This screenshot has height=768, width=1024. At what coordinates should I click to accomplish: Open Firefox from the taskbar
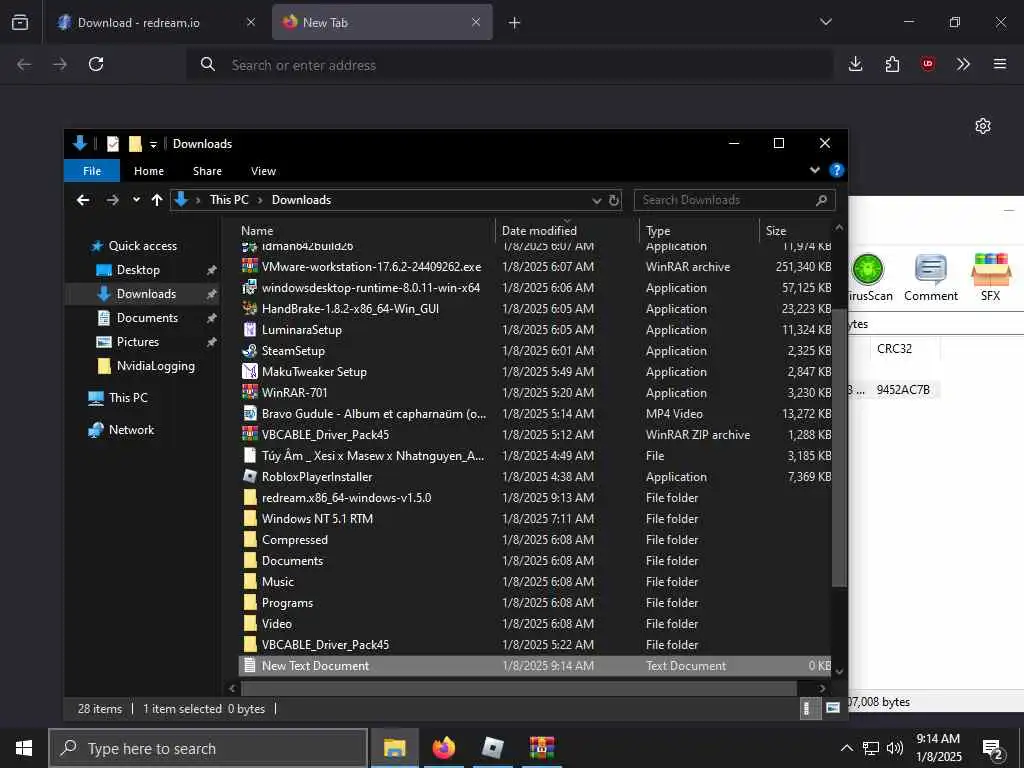pyautogui.click(x=443, y=748)
